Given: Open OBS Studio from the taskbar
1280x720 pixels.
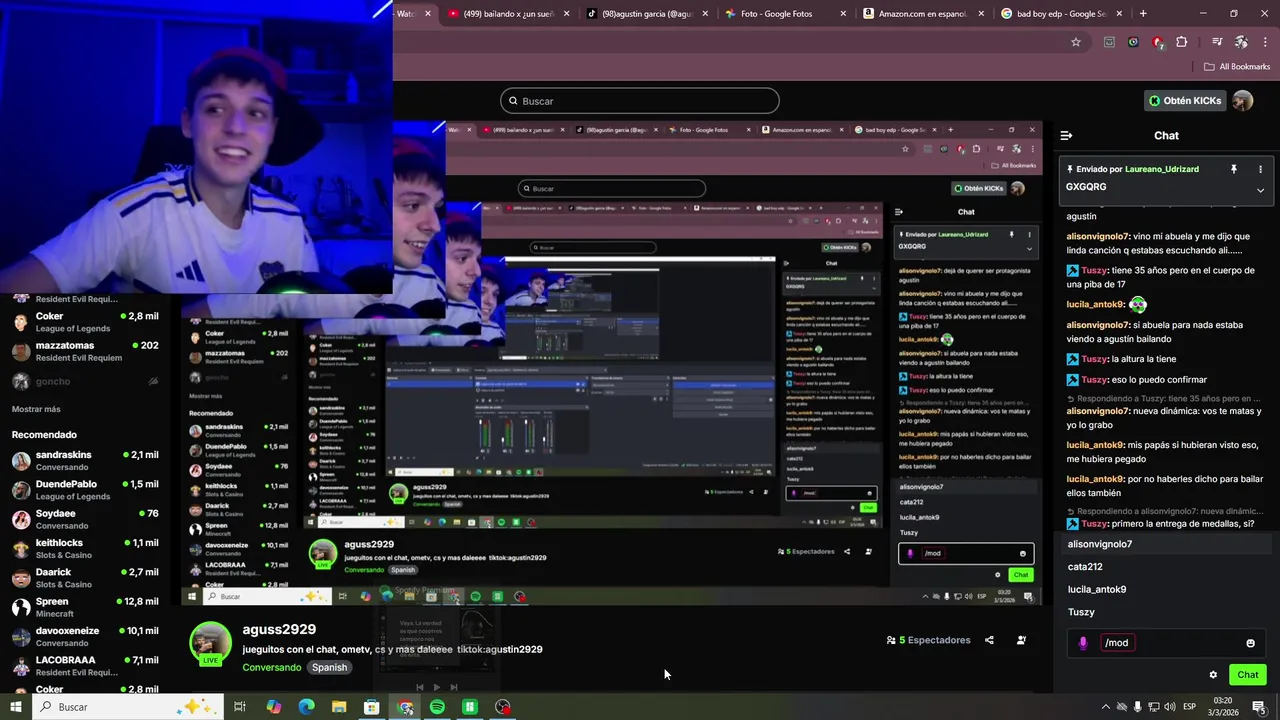Looking at the screenshot, I should pyautogui.click(x=503, y=707).
